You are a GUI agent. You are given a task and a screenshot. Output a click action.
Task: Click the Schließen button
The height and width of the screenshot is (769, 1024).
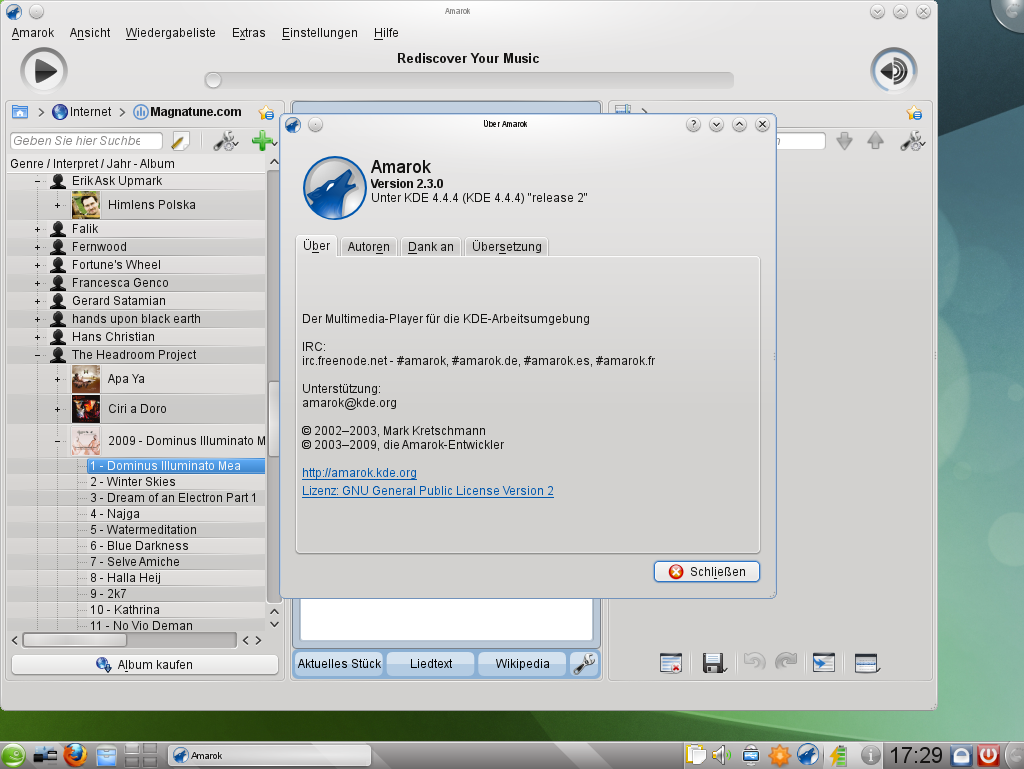[x=707, y=572]
